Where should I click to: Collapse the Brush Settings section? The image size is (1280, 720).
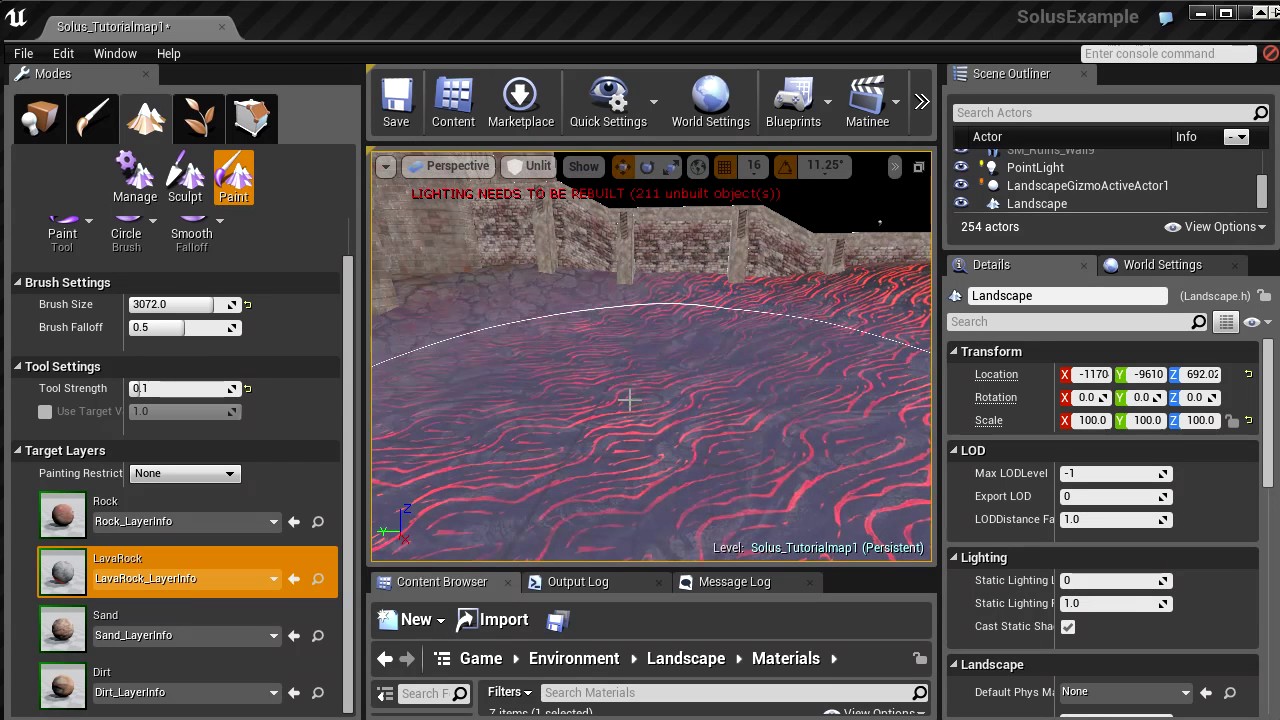[x=18, y=283]
